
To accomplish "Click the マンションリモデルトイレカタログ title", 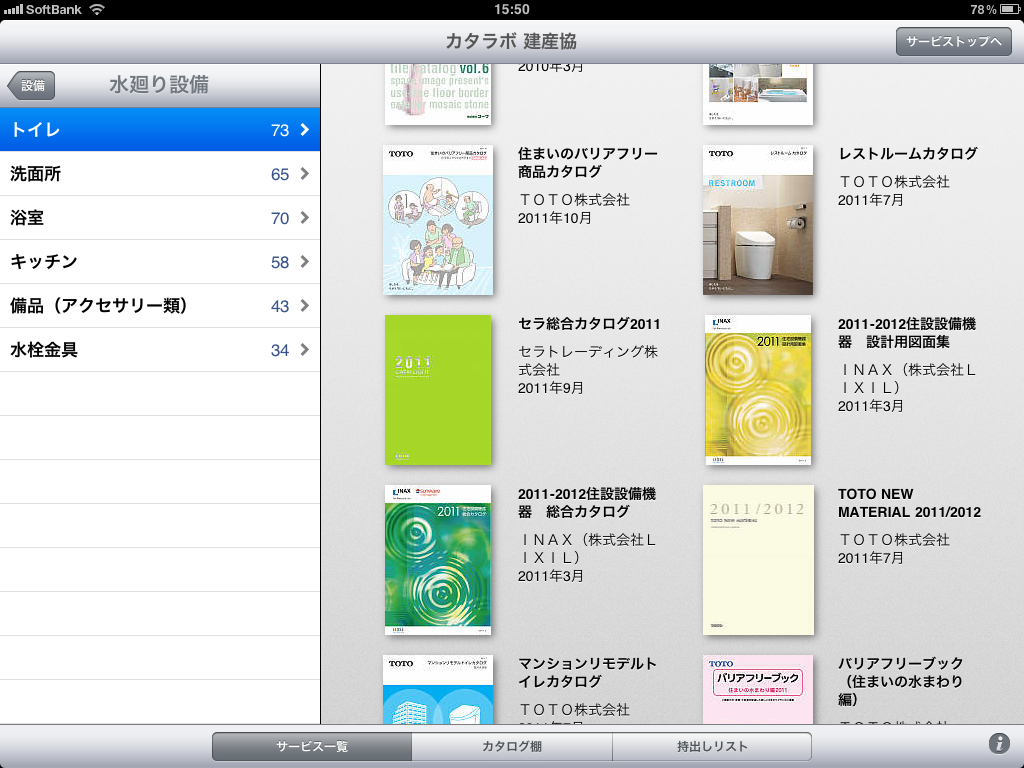I will tap(587, 673).
